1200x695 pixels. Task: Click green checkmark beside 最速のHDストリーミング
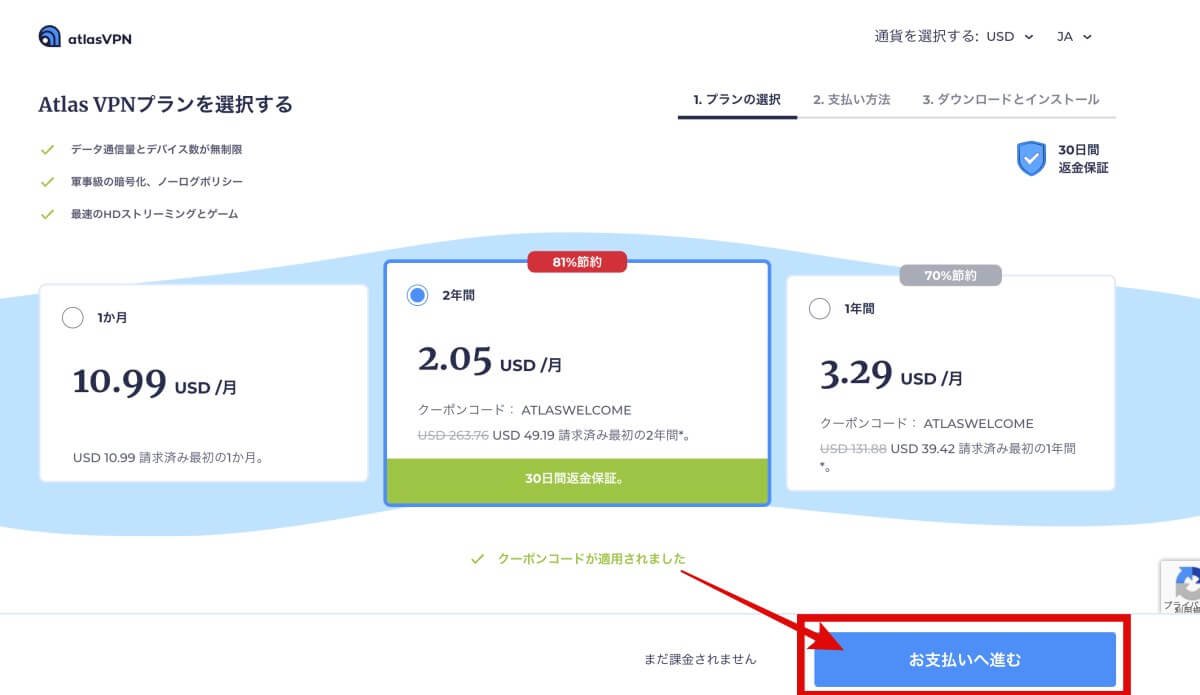46,214
